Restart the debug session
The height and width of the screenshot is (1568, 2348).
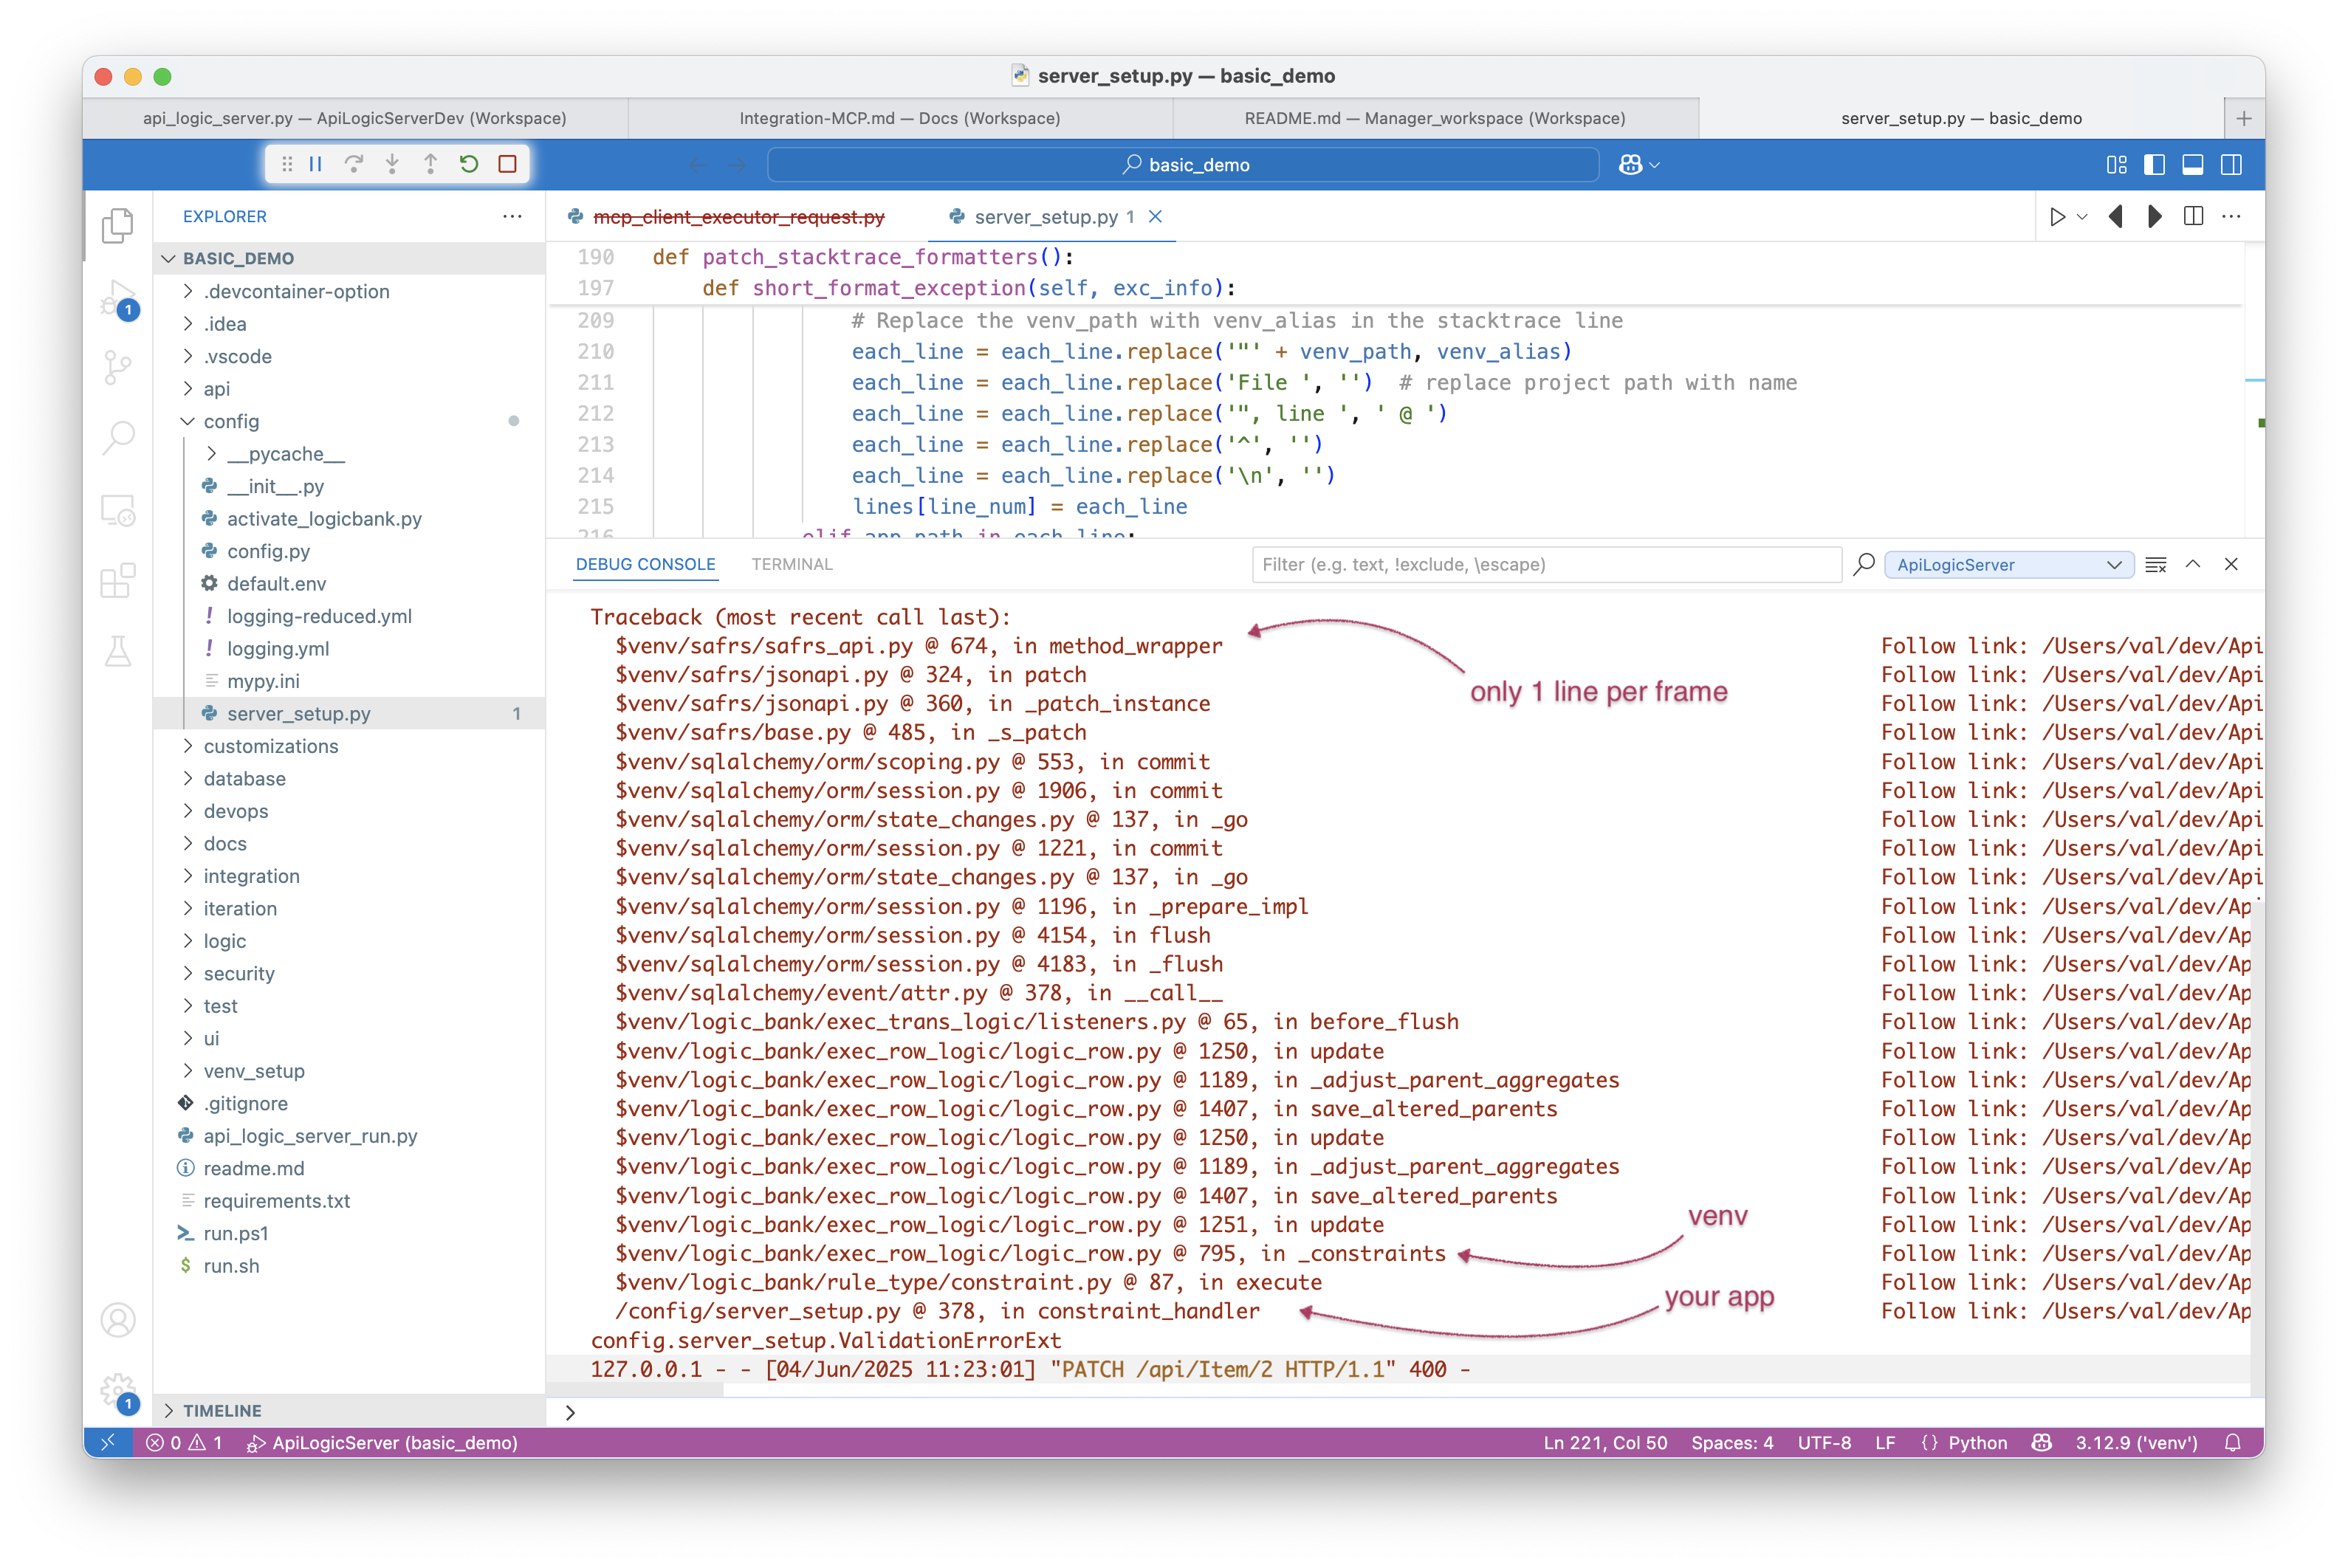469,164
